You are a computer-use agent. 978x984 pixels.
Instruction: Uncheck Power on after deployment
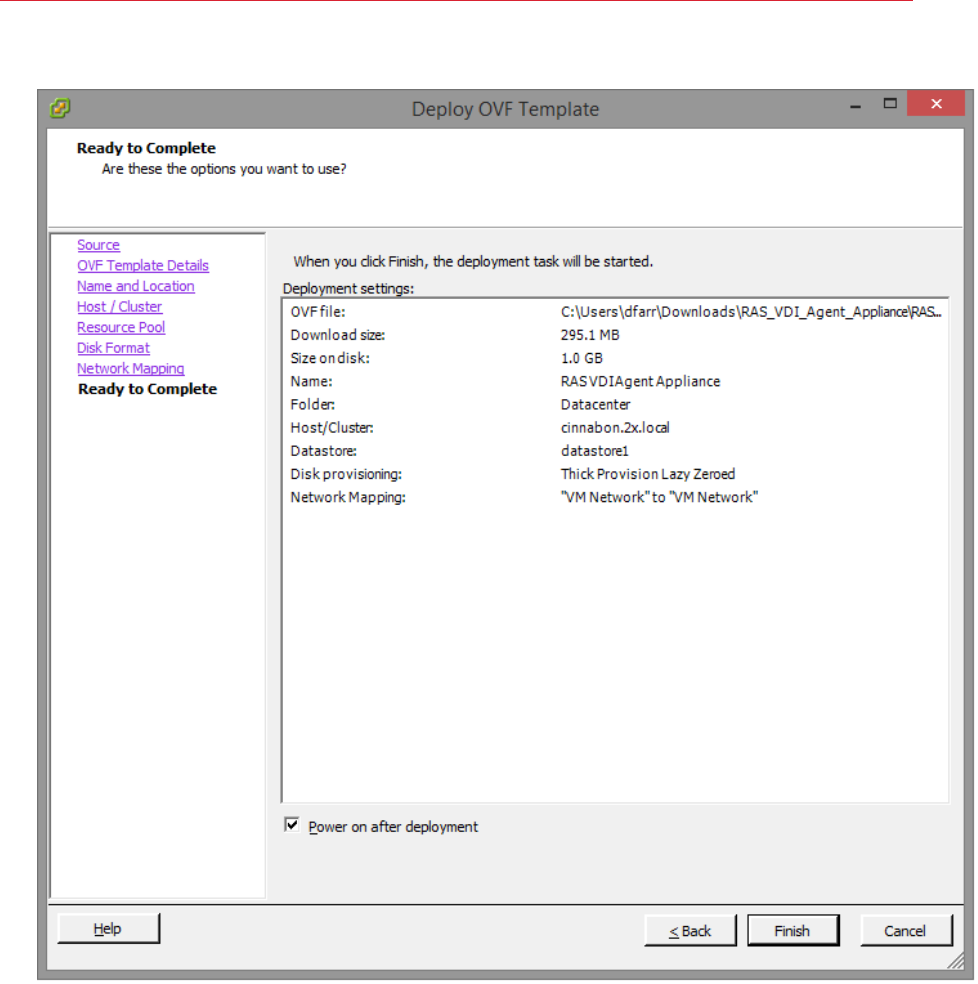point(292,825)
